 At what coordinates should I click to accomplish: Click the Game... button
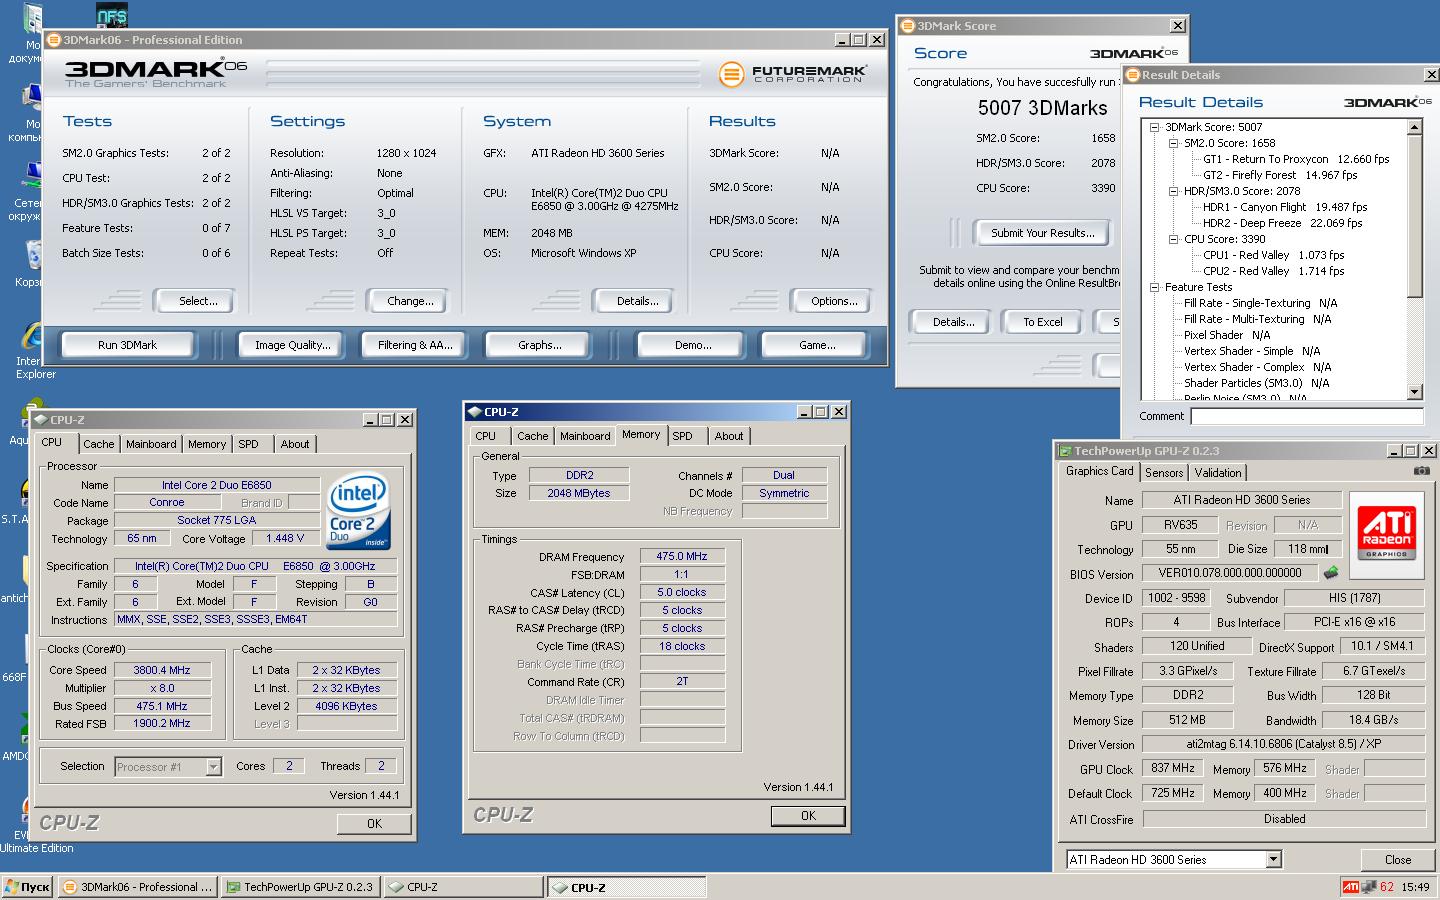[x=817, y=345]
